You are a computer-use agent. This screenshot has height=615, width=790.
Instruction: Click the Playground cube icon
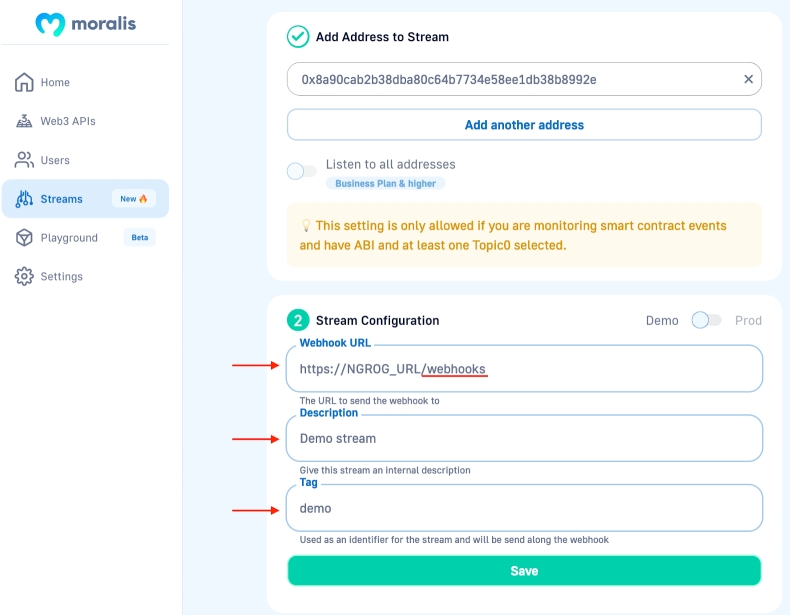24,238
